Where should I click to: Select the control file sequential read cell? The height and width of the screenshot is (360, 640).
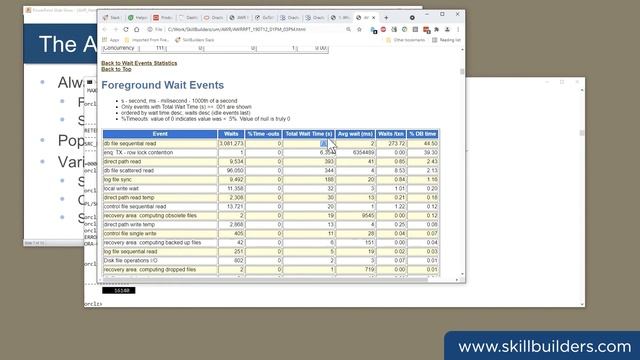coord(160,207)
